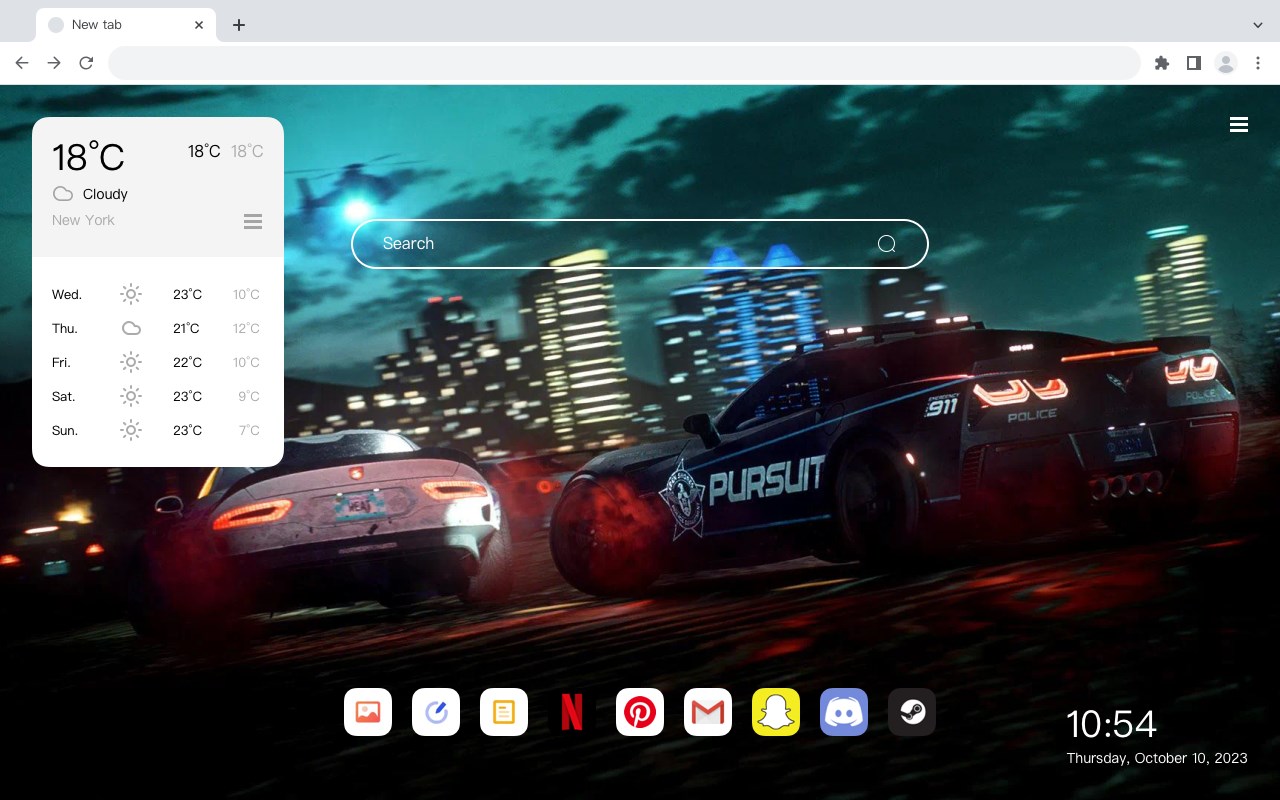Toggle the browser side panel
1280x800 pixels.
click(1193, 63)
